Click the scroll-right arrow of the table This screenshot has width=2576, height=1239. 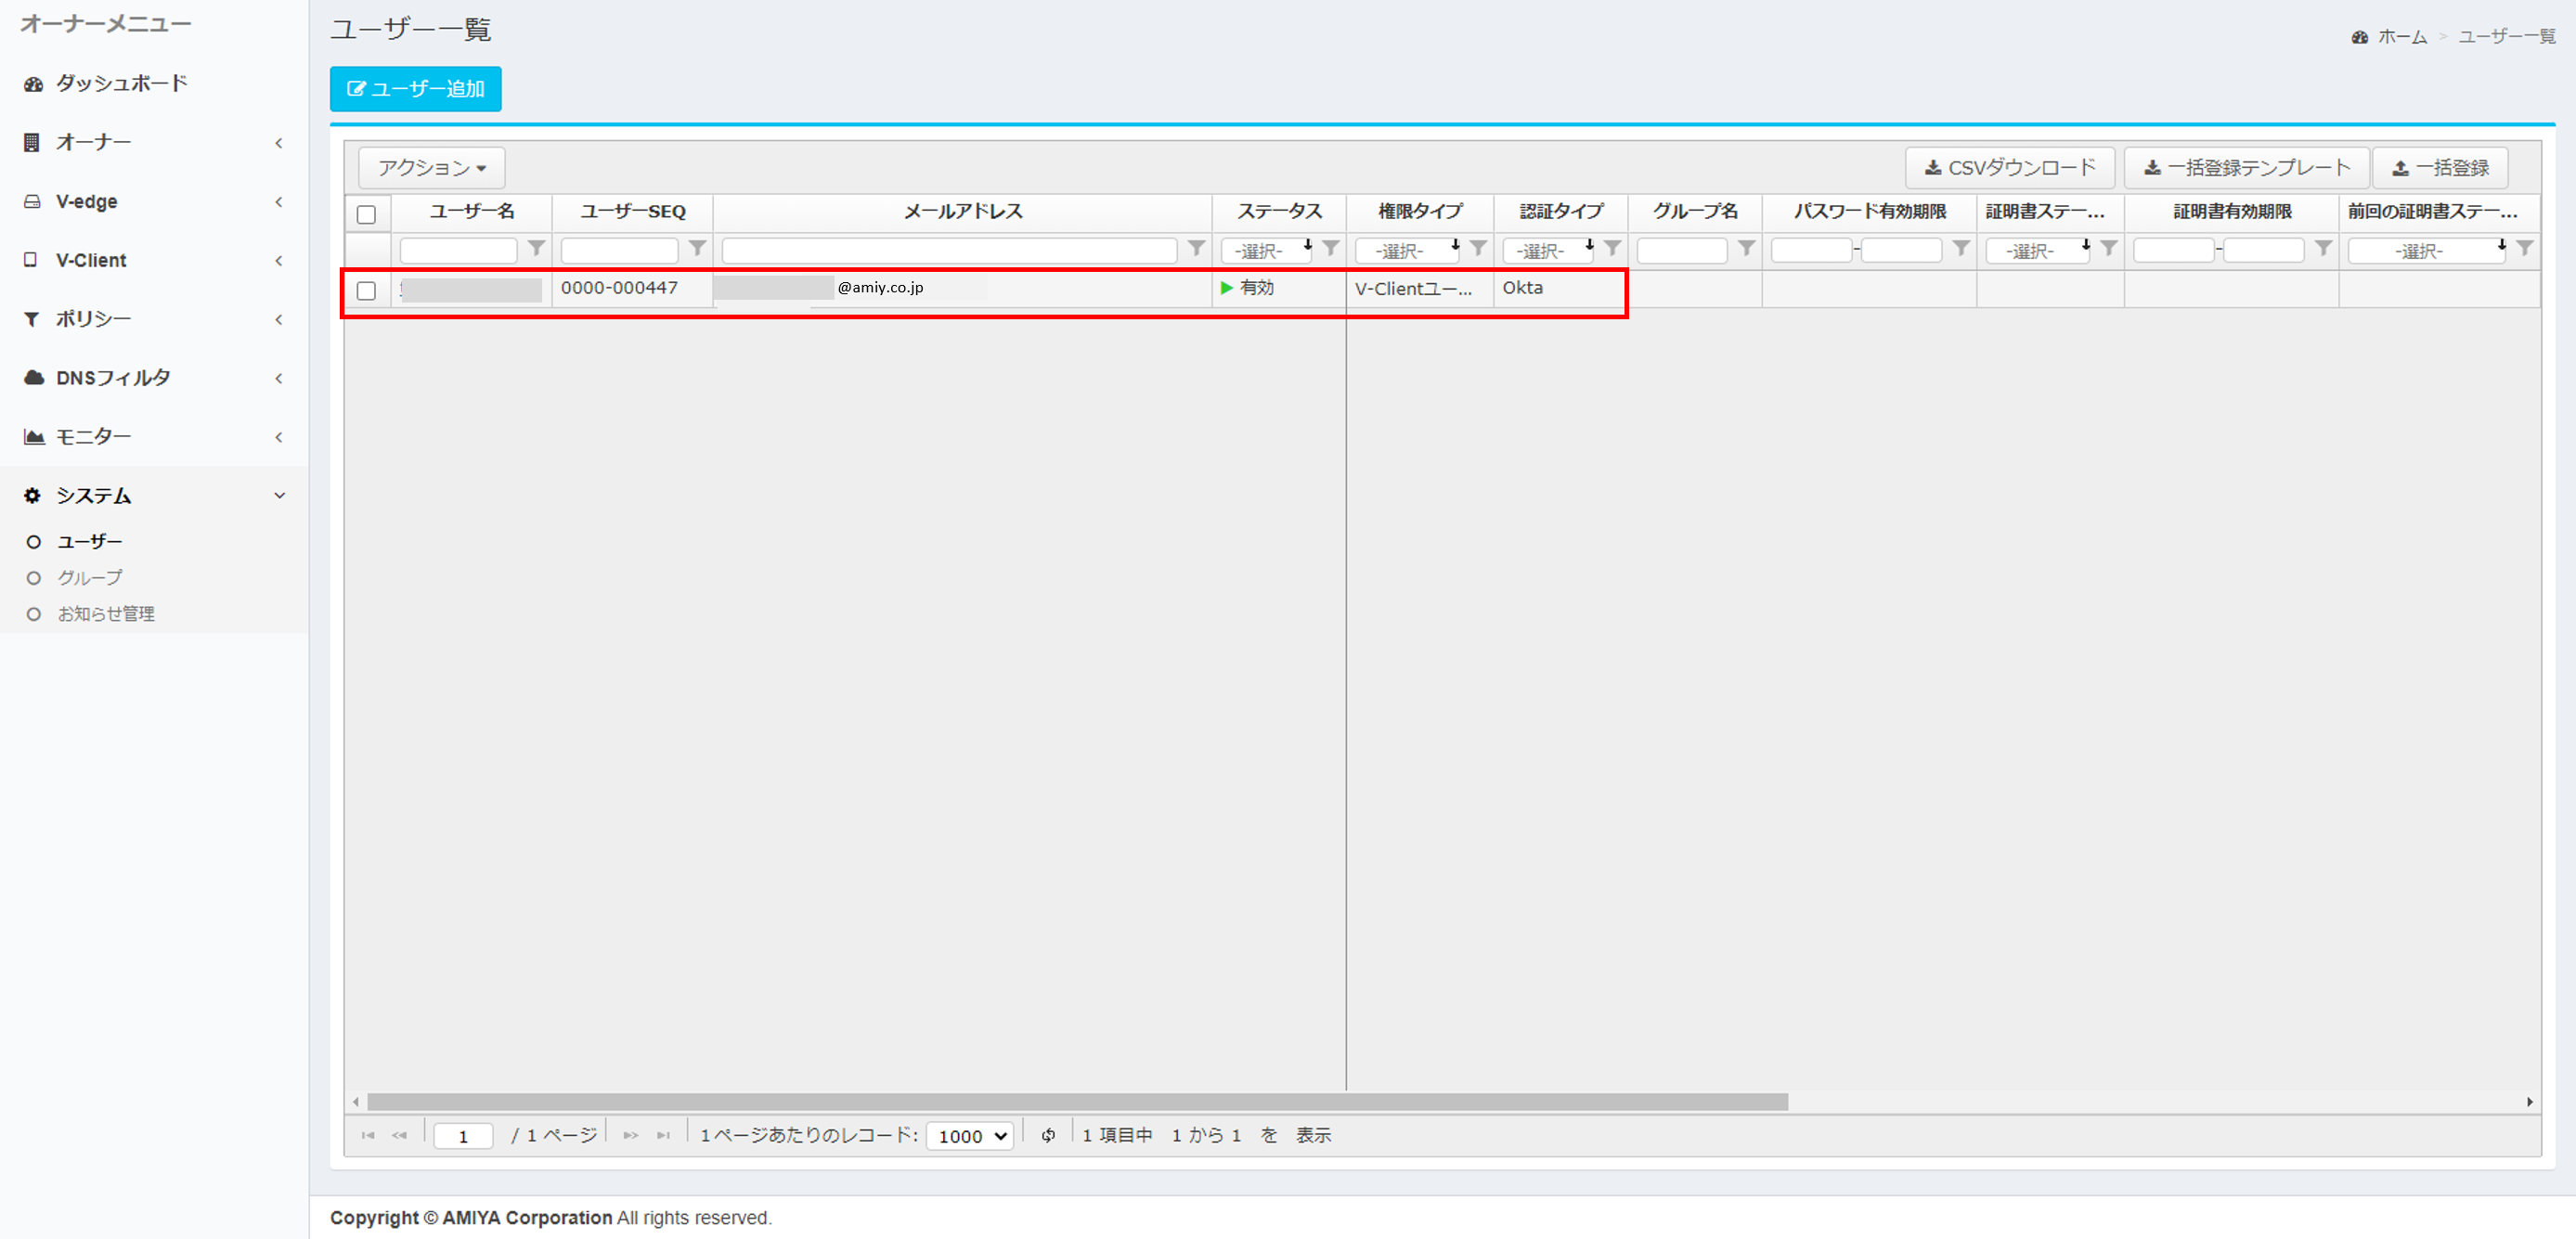[2530, 1102]
